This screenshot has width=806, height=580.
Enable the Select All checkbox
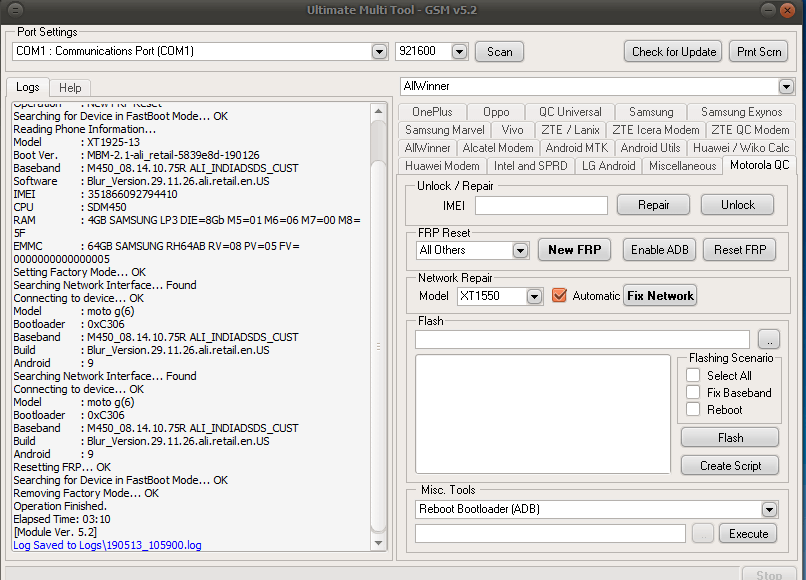(x=693, y=375)
